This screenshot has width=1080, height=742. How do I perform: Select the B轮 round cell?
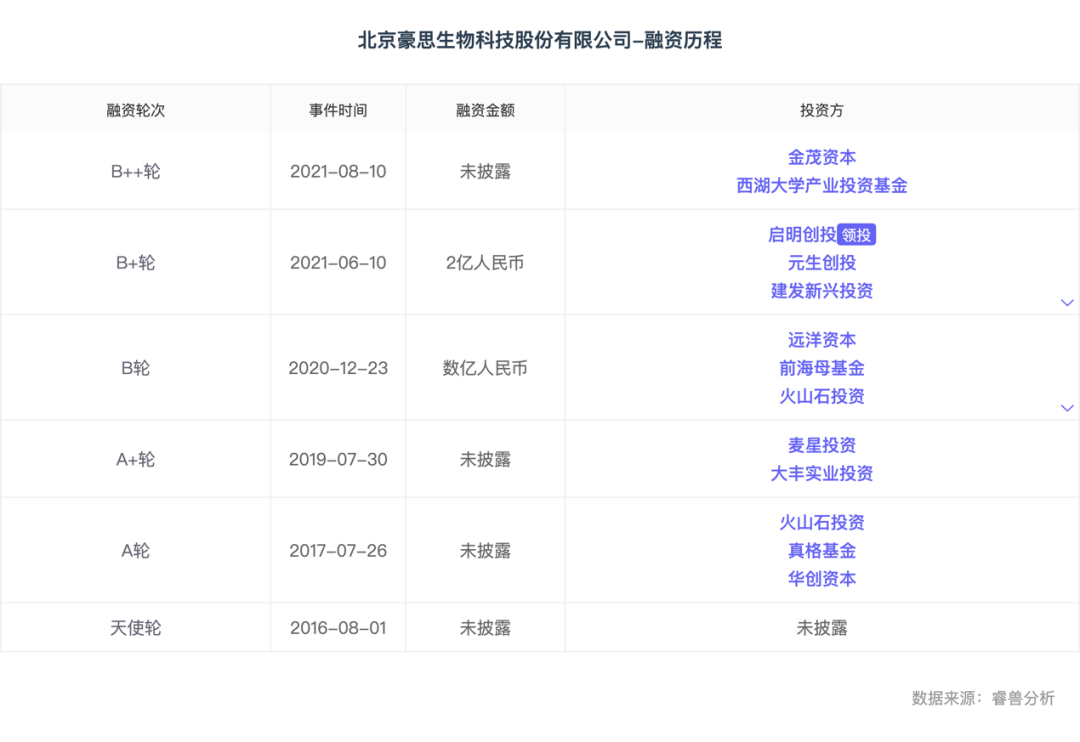(x=136, y=368)
